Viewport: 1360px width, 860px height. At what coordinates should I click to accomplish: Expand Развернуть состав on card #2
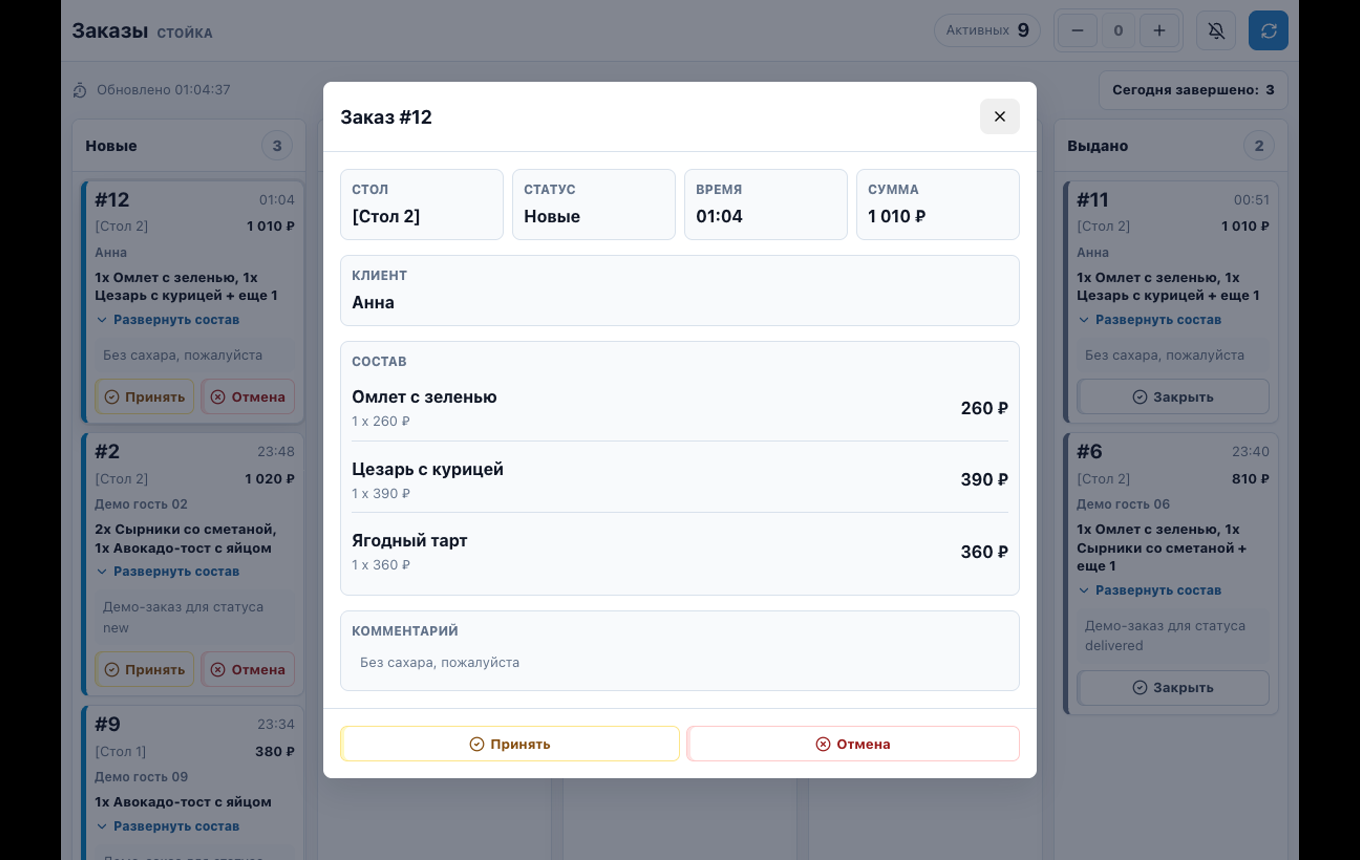tap(168, 572)
